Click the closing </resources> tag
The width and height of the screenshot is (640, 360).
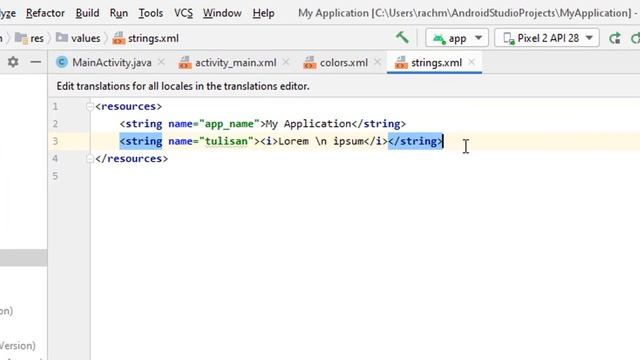tap(131, 159)
